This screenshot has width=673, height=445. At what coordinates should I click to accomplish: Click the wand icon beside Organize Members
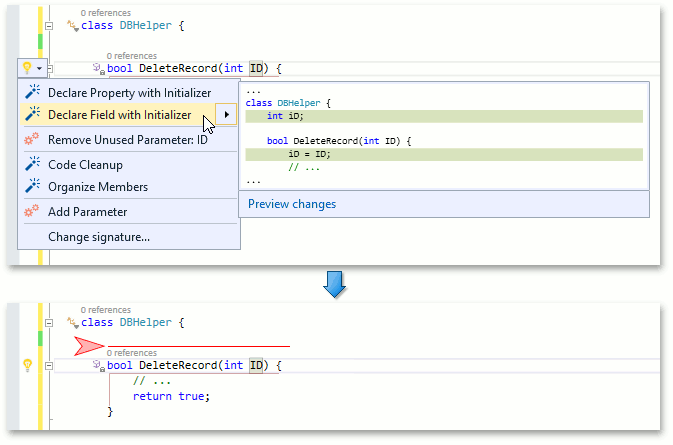(x=32, y=187)
